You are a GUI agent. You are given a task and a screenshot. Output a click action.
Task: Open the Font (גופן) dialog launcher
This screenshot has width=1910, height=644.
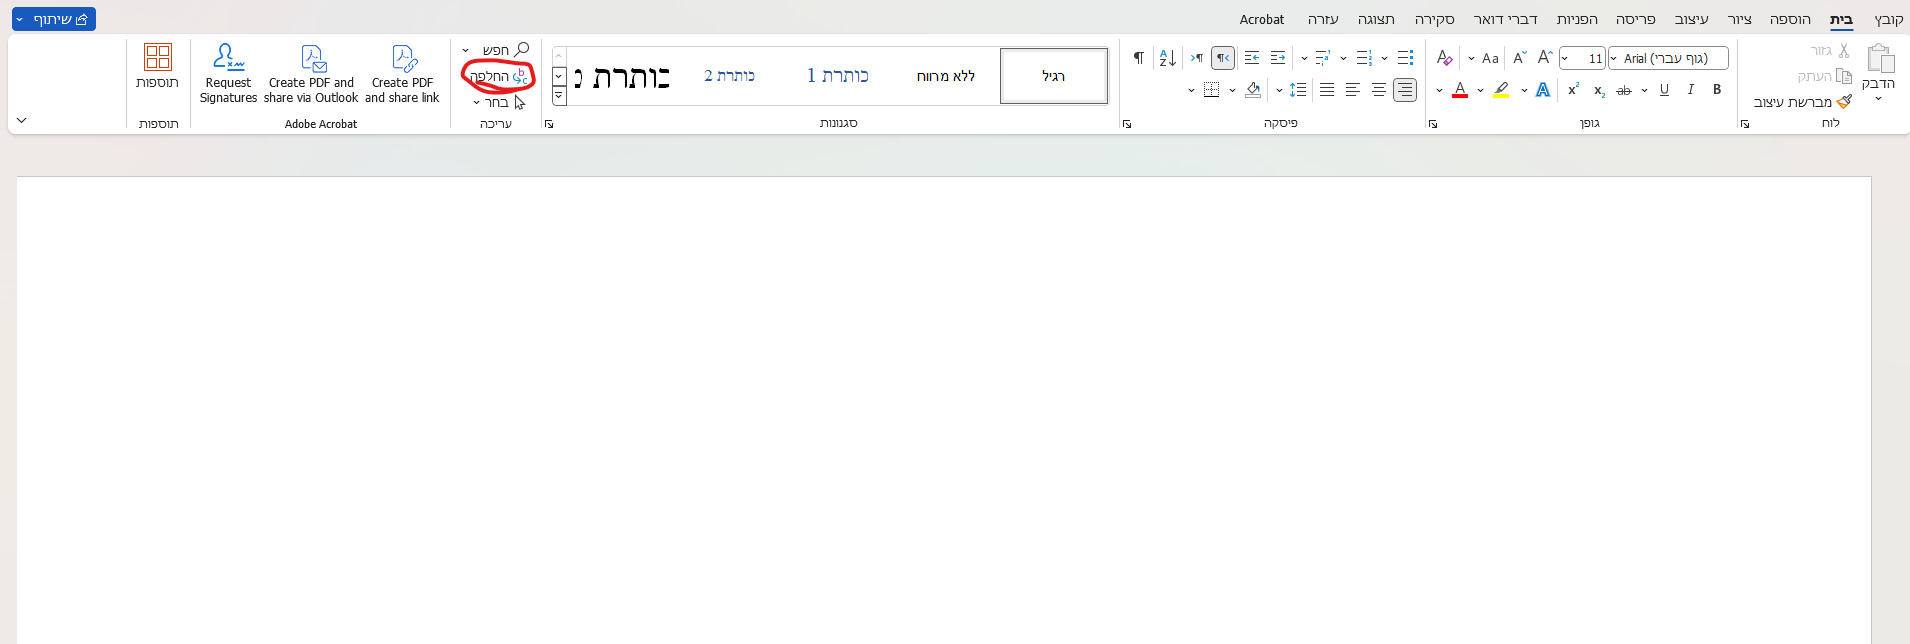(1433, 124)
